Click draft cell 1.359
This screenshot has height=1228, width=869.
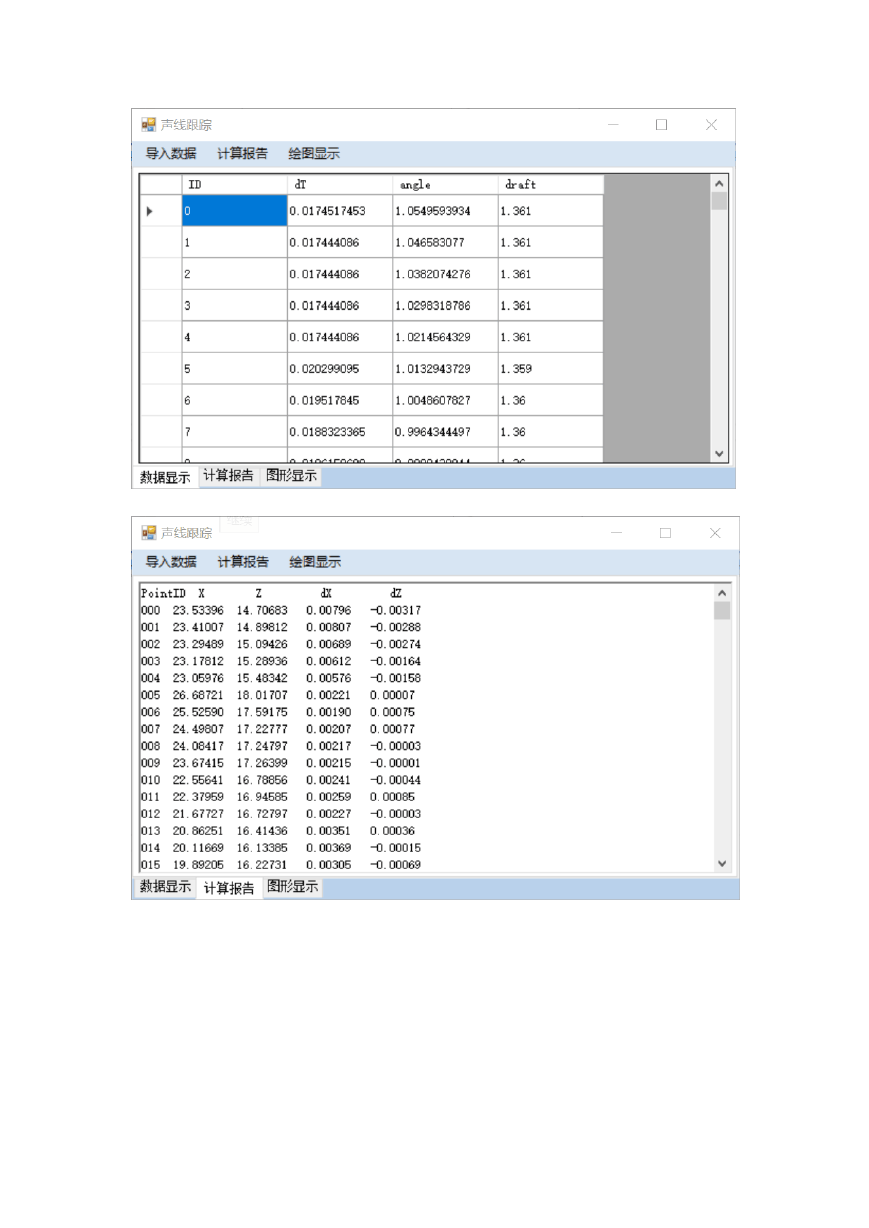pyautogui.click(x=551, y=369)
